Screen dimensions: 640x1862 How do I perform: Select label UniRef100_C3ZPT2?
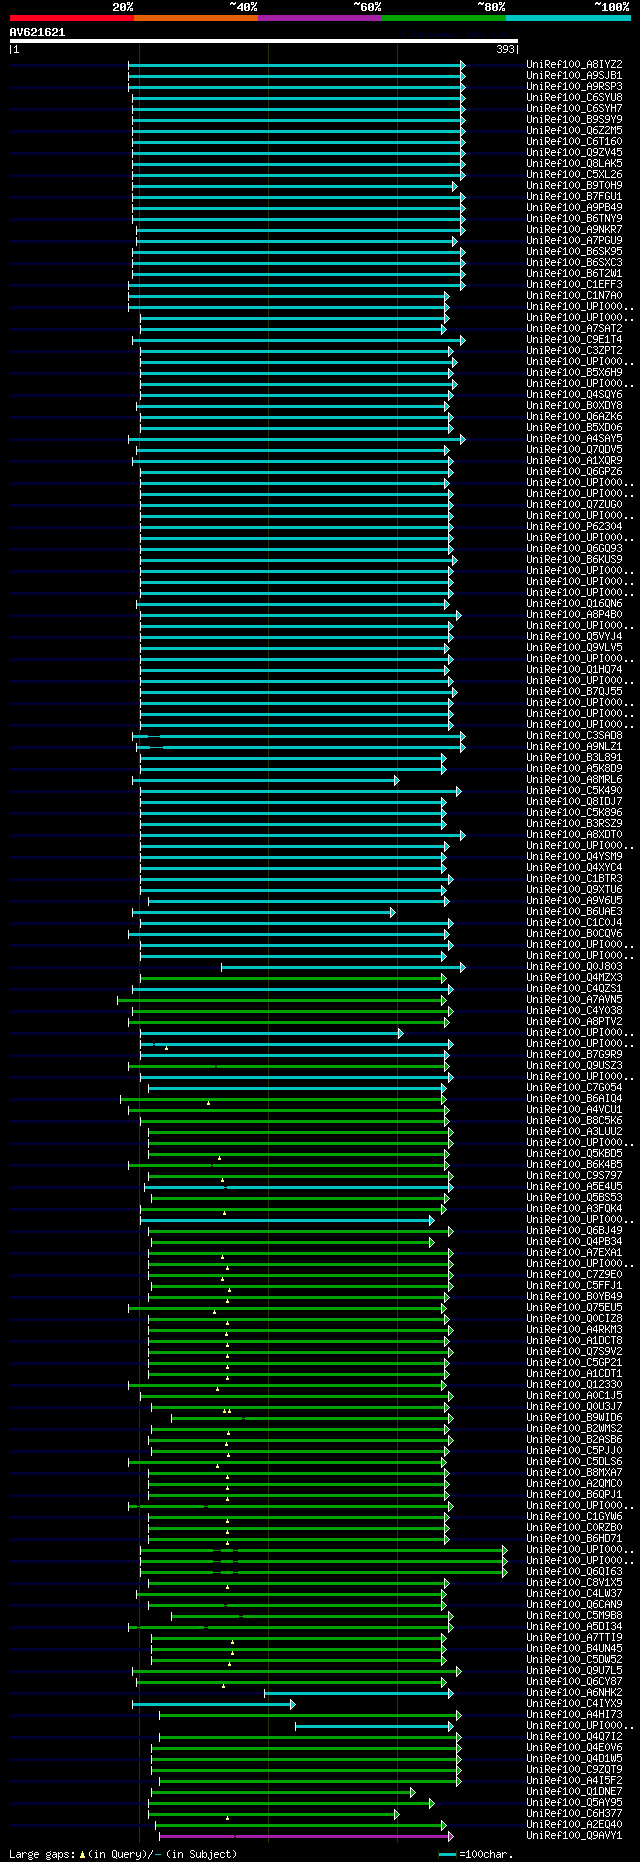point(574,350)
